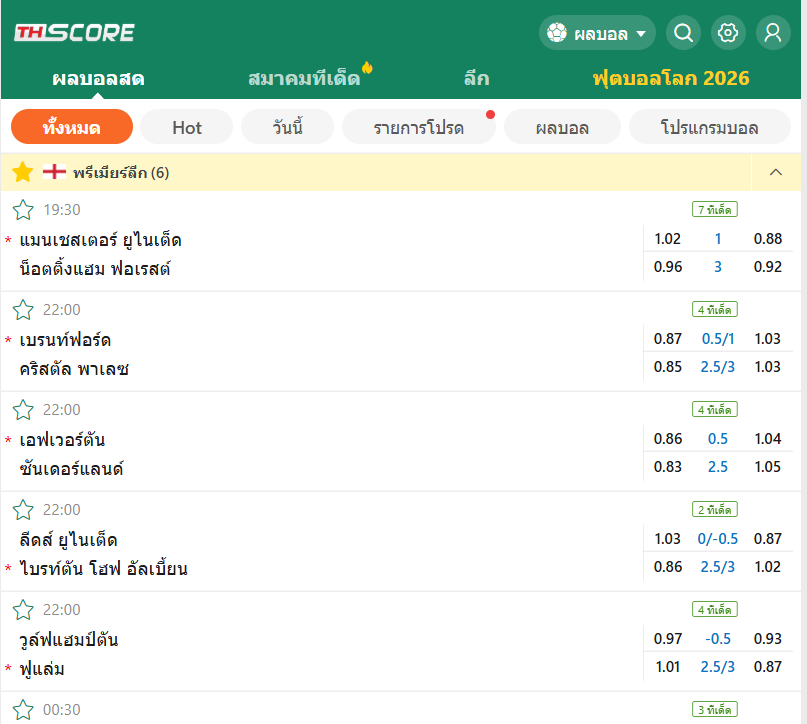The height and width of the screenshot is (724, 807).
Task: Open ฟุตบอลโลก 2026 tab
Action: click(671, 79)
